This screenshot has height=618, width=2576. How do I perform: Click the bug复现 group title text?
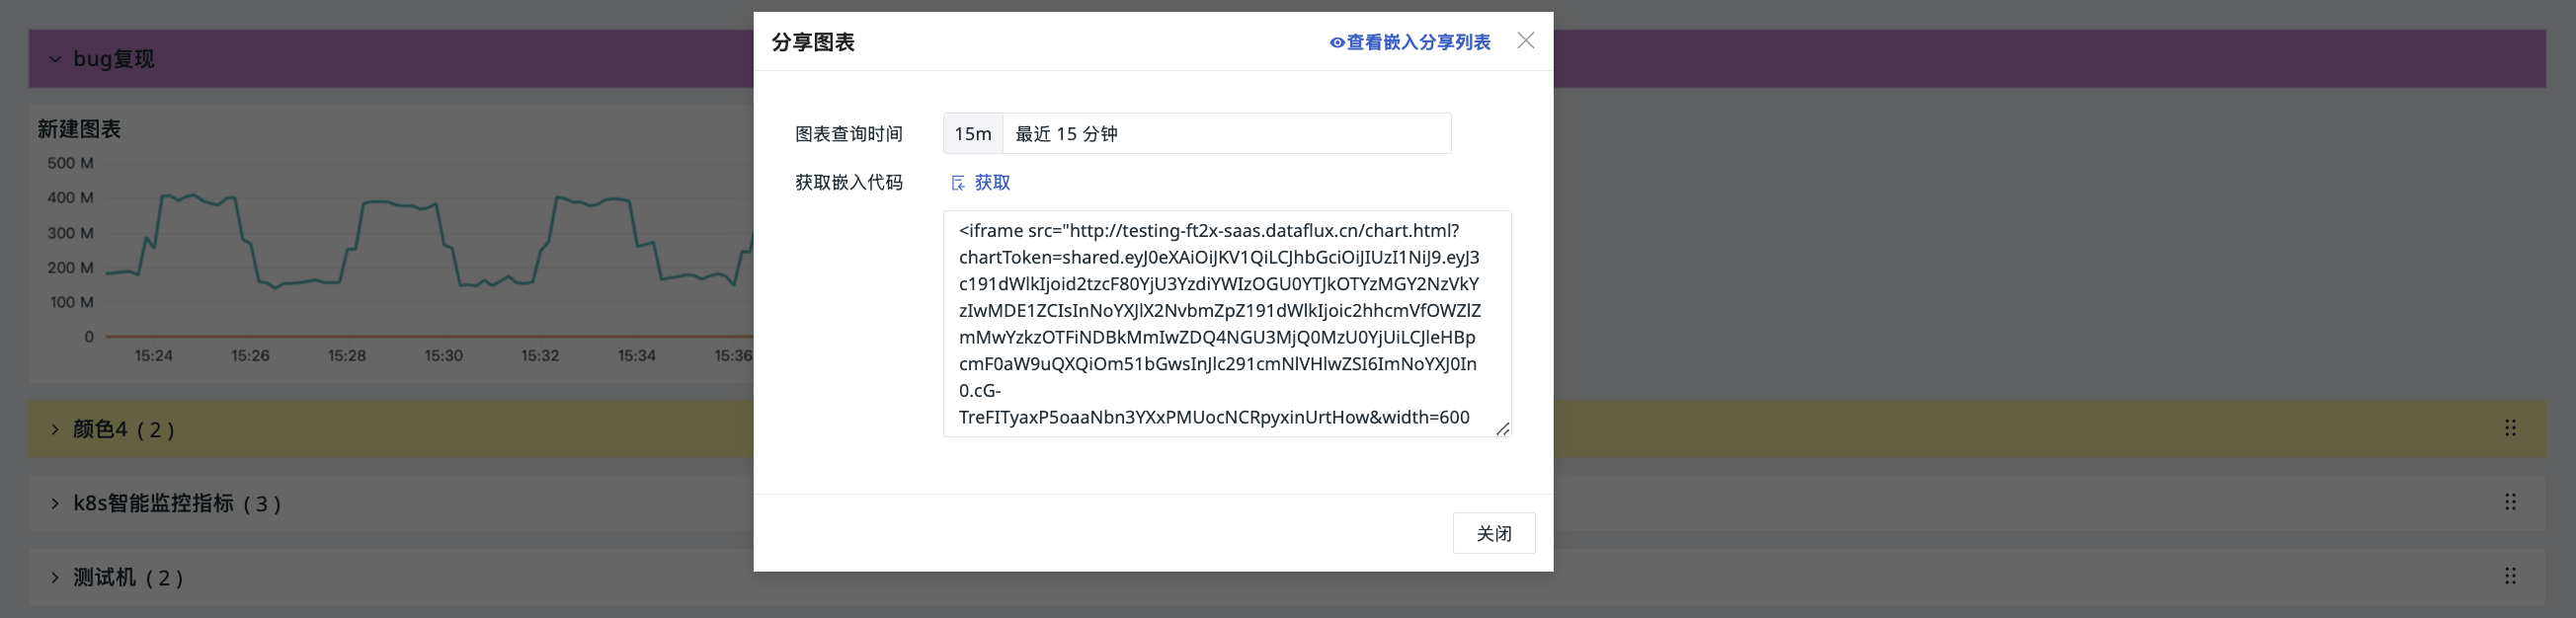[114, 60]
